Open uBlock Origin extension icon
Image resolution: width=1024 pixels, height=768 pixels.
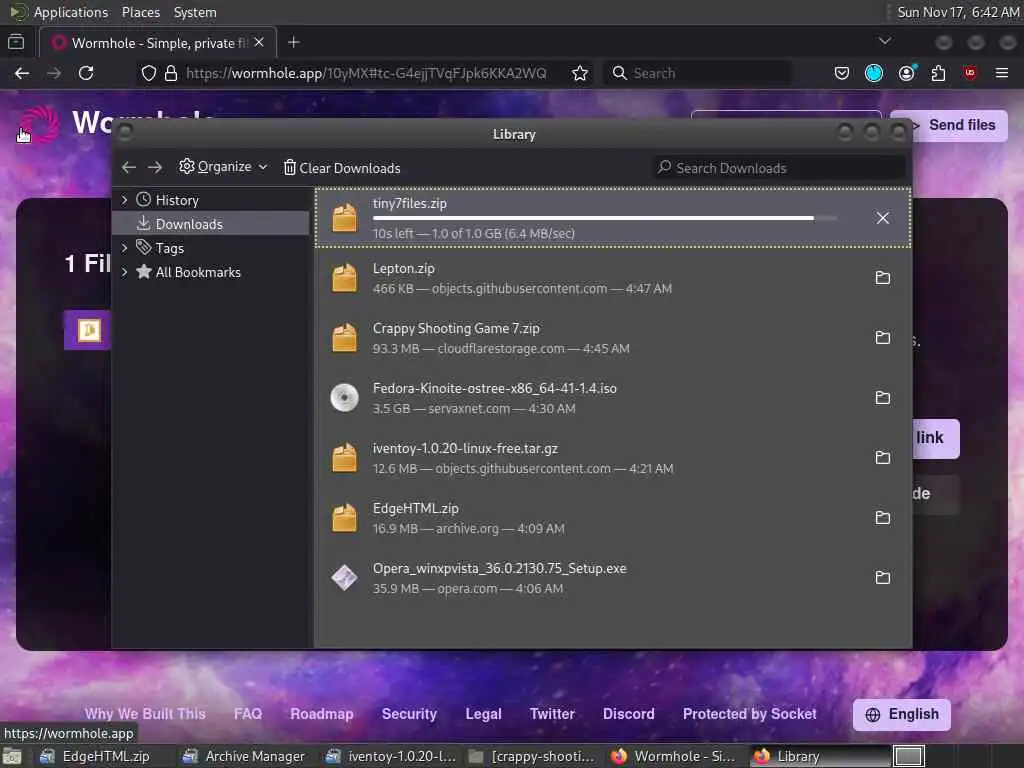pyautogui.click(x=970, y=73)
